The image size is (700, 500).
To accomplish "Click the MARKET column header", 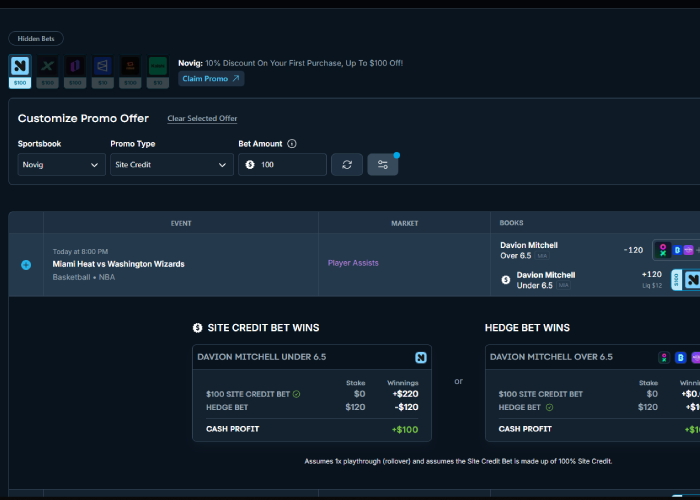I will tap(404, 223).
